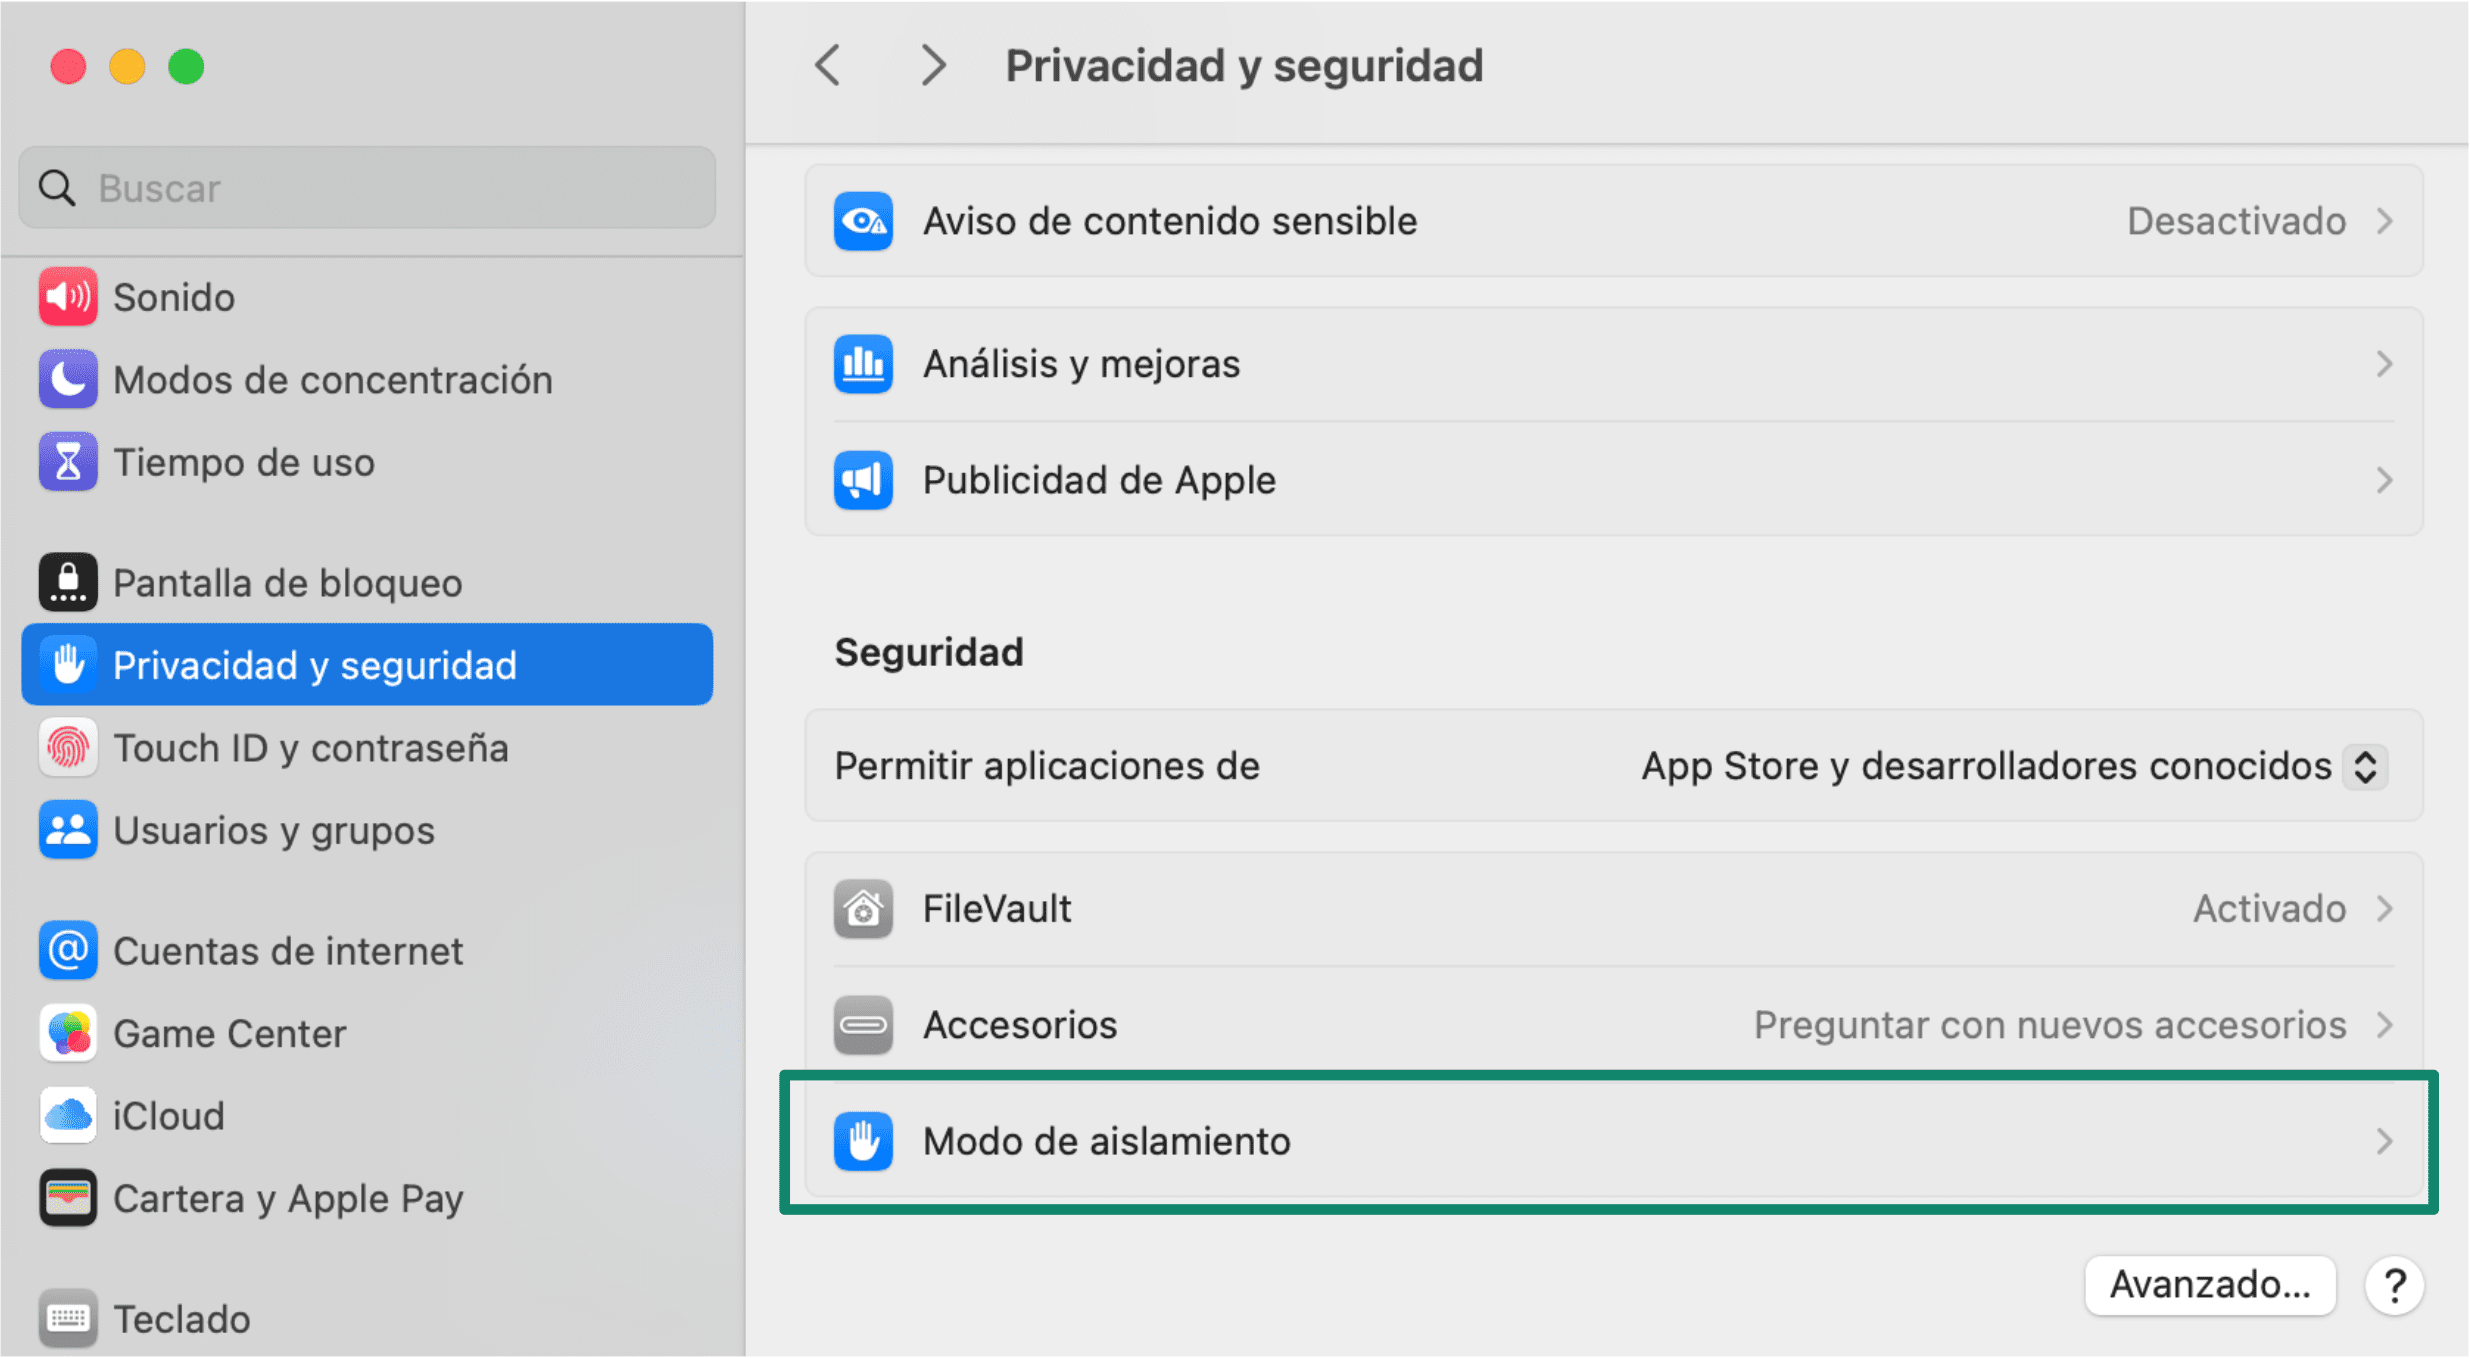Select the iCloud sidebar icon
This screenshot has height=1358, width=2470.
pyautogui.click(x=68, y=1115)
